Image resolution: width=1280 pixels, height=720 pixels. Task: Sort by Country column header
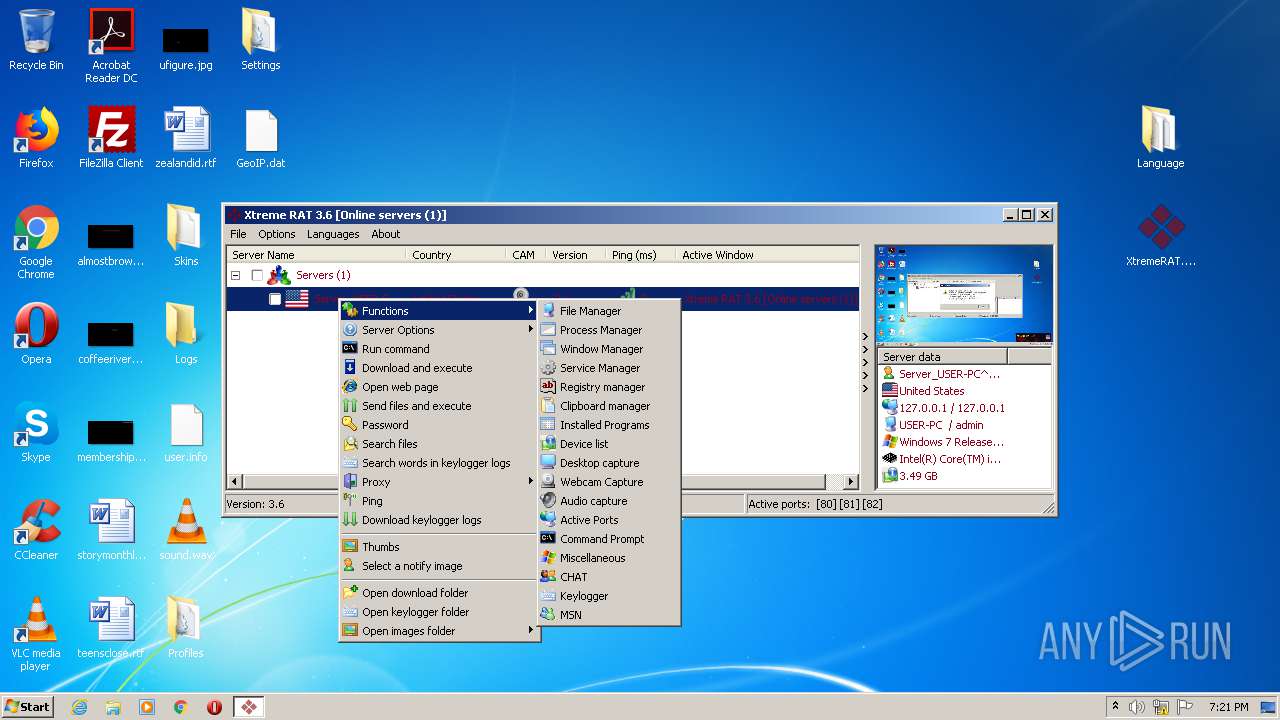click(x=455, y=255)
